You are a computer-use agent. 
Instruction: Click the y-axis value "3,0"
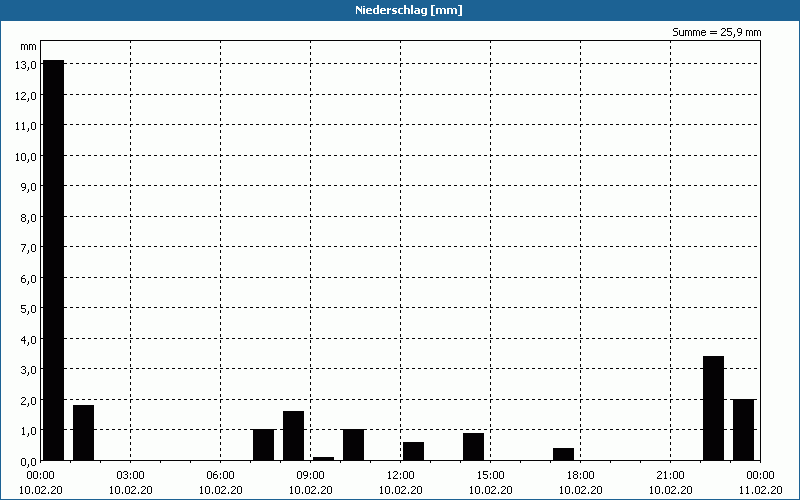(x=28, y=369)
